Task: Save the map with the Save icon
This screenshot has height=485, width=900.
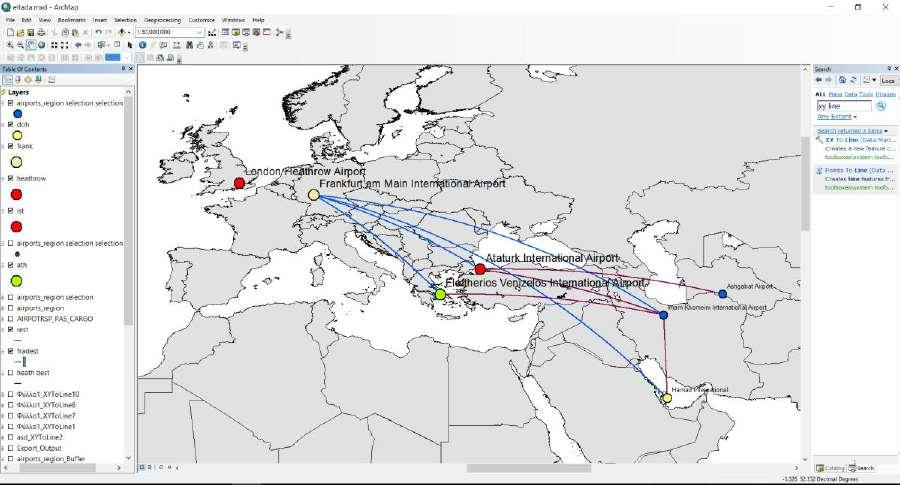Action: 31,33
